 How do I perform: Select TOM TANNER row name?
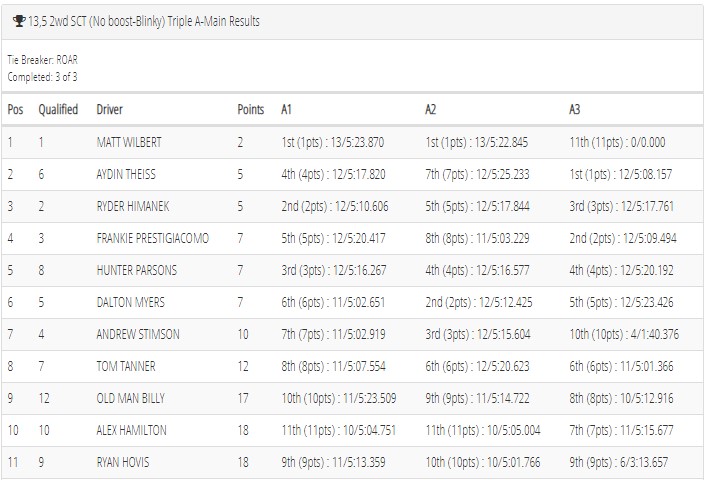pos(126,366)
